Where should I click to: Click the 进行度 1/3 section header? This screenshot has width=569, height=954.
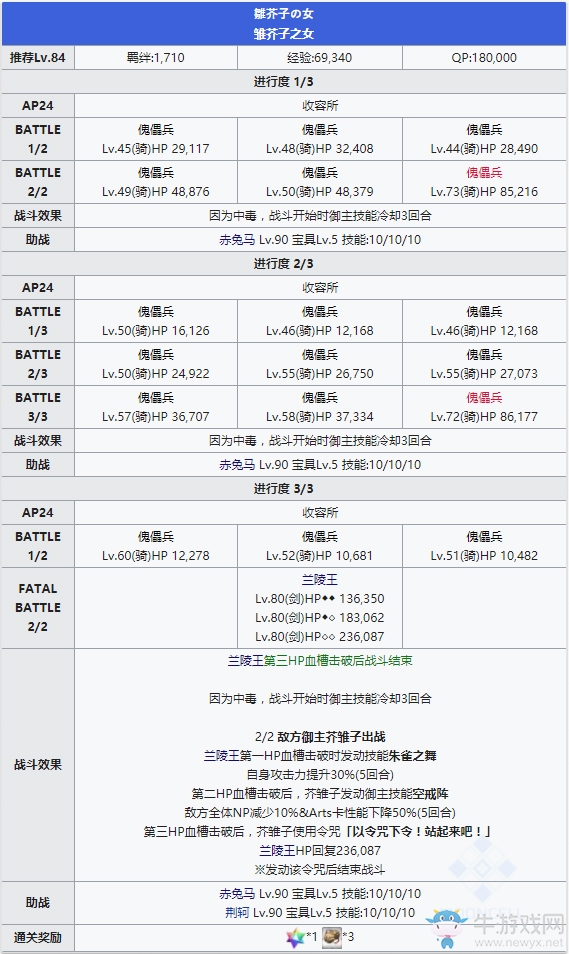click(284, 82)
